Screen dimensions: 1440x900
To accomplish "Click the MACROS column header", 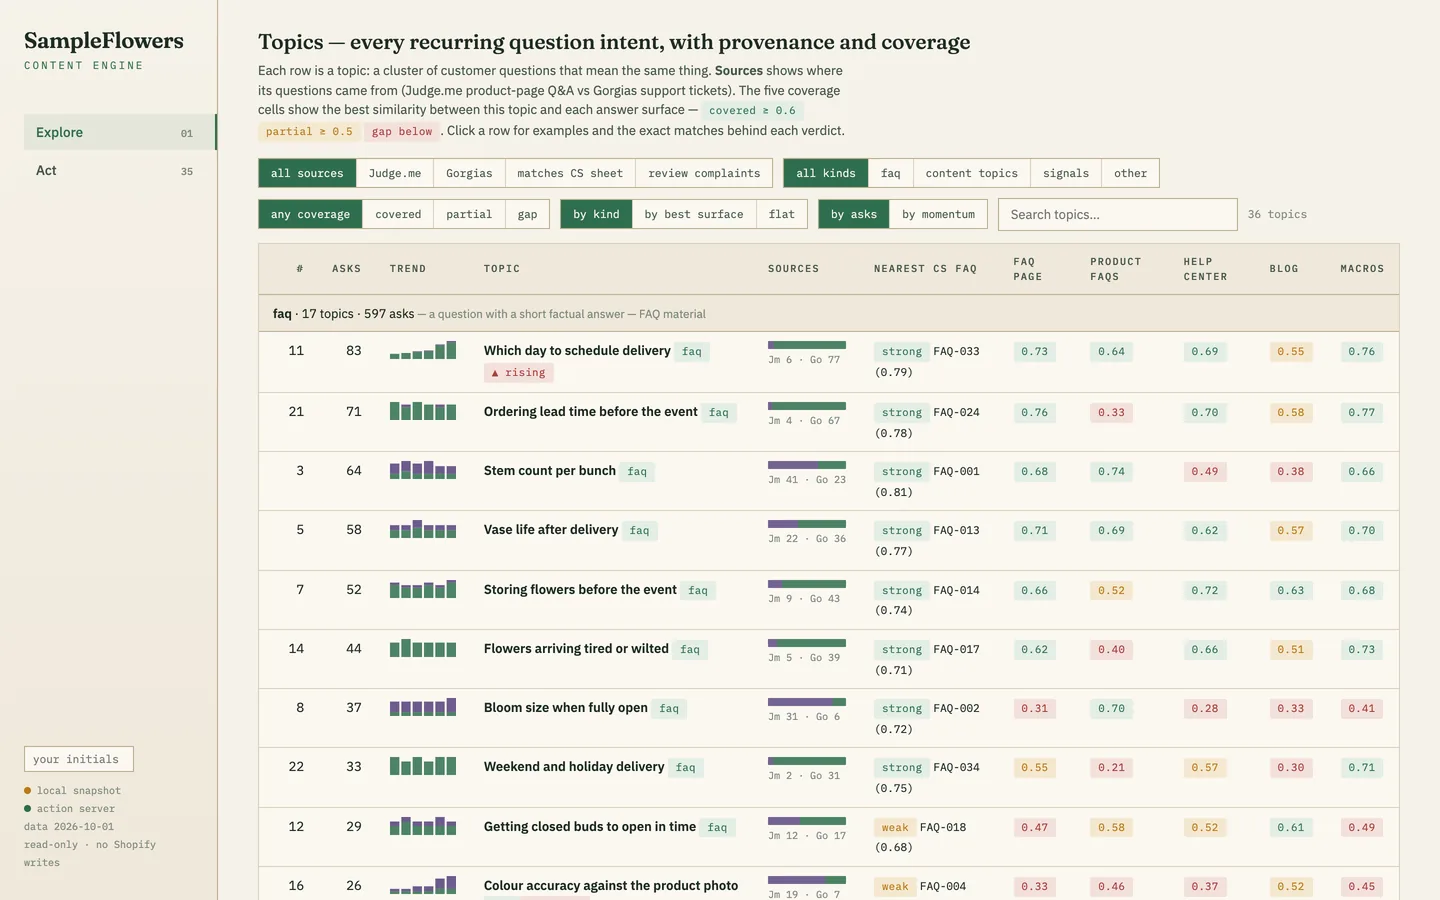I will pyautogui.click(x=1362, y=269).
